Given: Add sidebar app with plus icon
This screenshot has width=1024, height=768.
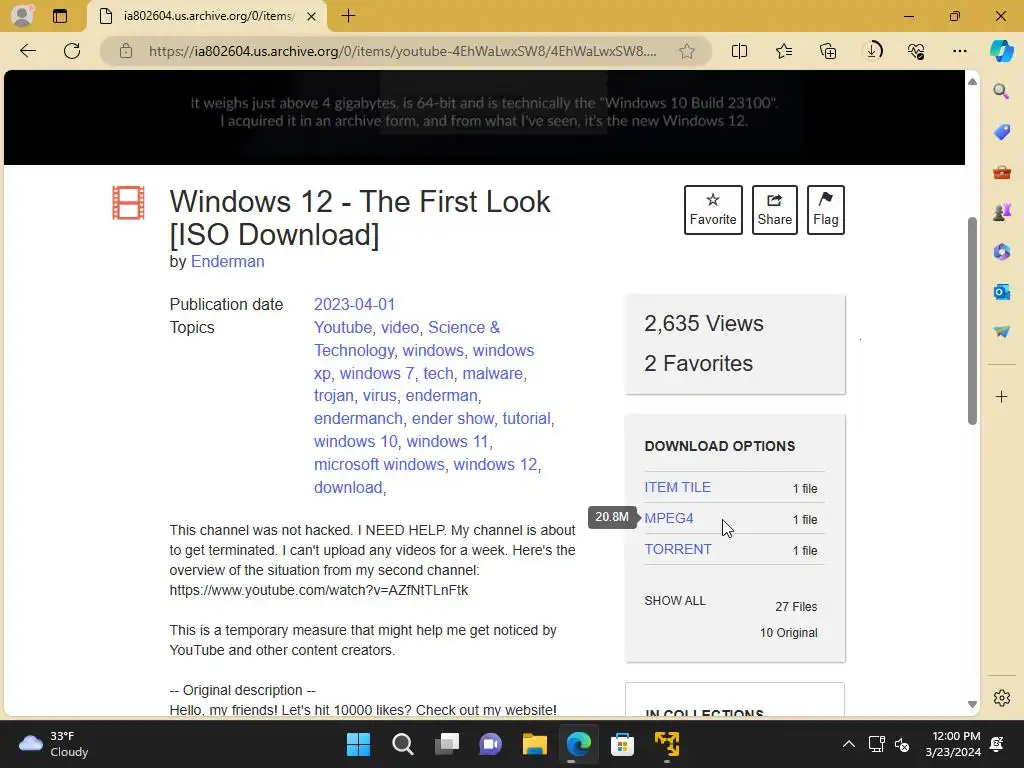Looking at the screenshot, I should point(1001,396).
